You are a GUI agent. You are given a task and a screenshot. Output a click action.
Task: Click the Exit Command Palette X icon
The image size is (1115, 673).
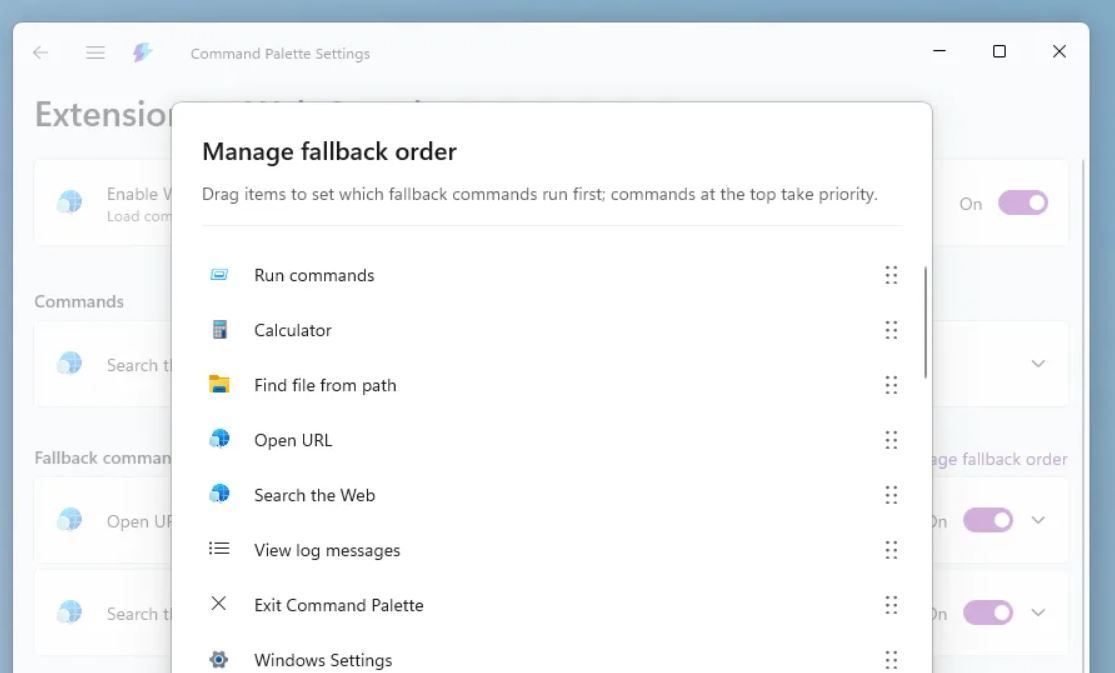219,604
